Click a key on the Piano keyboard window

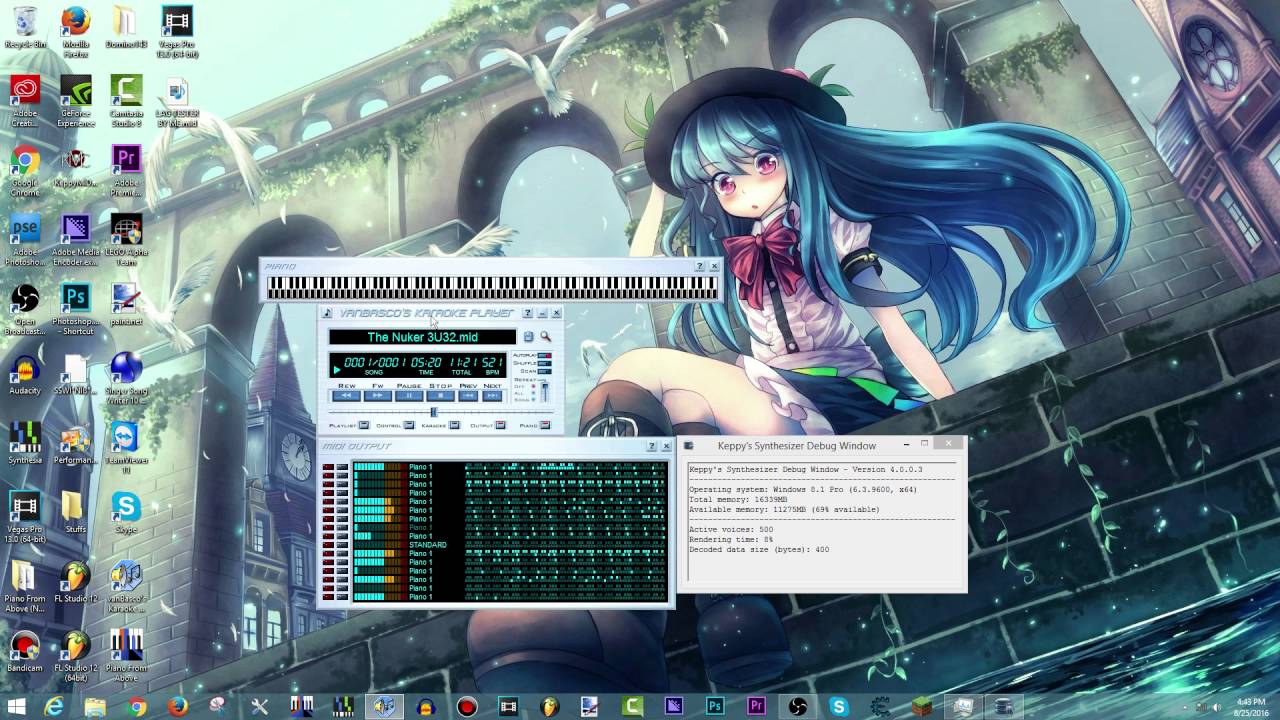(492, 287)
